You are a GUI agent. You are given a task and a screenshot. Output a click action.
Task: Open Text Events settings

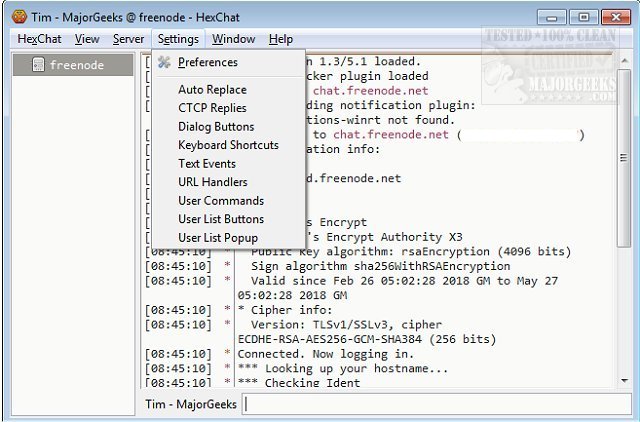click(x=207, y=164)
